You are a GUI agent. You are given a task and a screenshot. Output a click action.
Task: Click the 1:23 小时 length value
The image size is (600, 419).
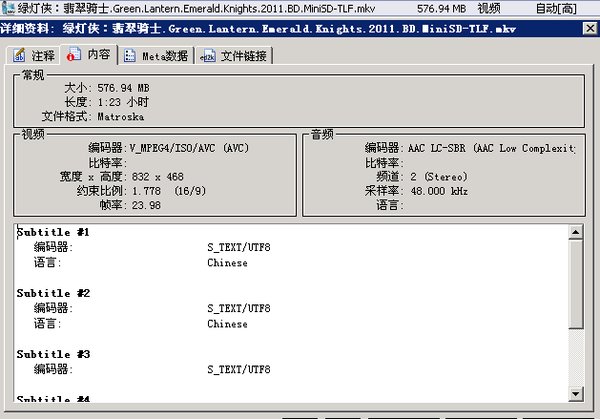click(123, 102)
